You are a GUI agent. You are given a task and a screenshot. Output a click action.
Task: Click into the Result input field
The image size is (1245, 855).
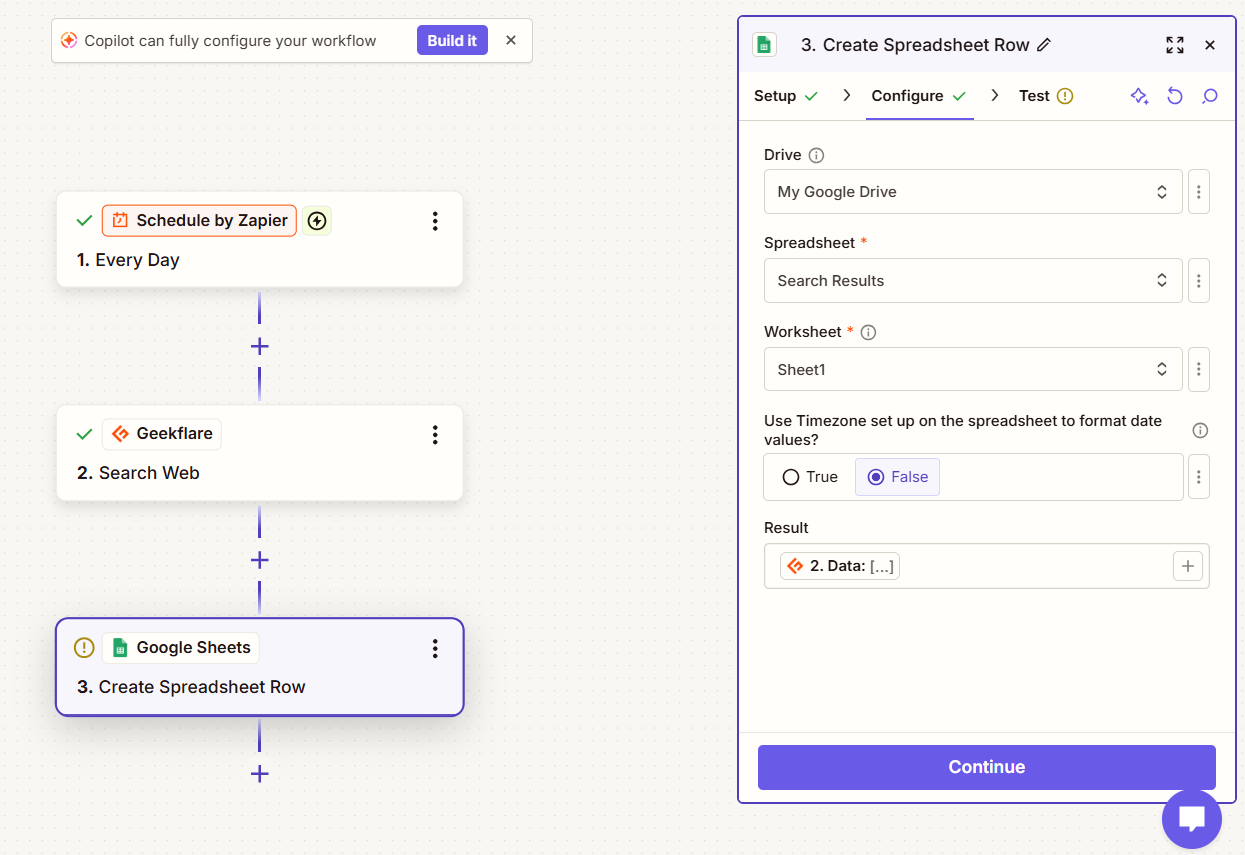point(987,566)
